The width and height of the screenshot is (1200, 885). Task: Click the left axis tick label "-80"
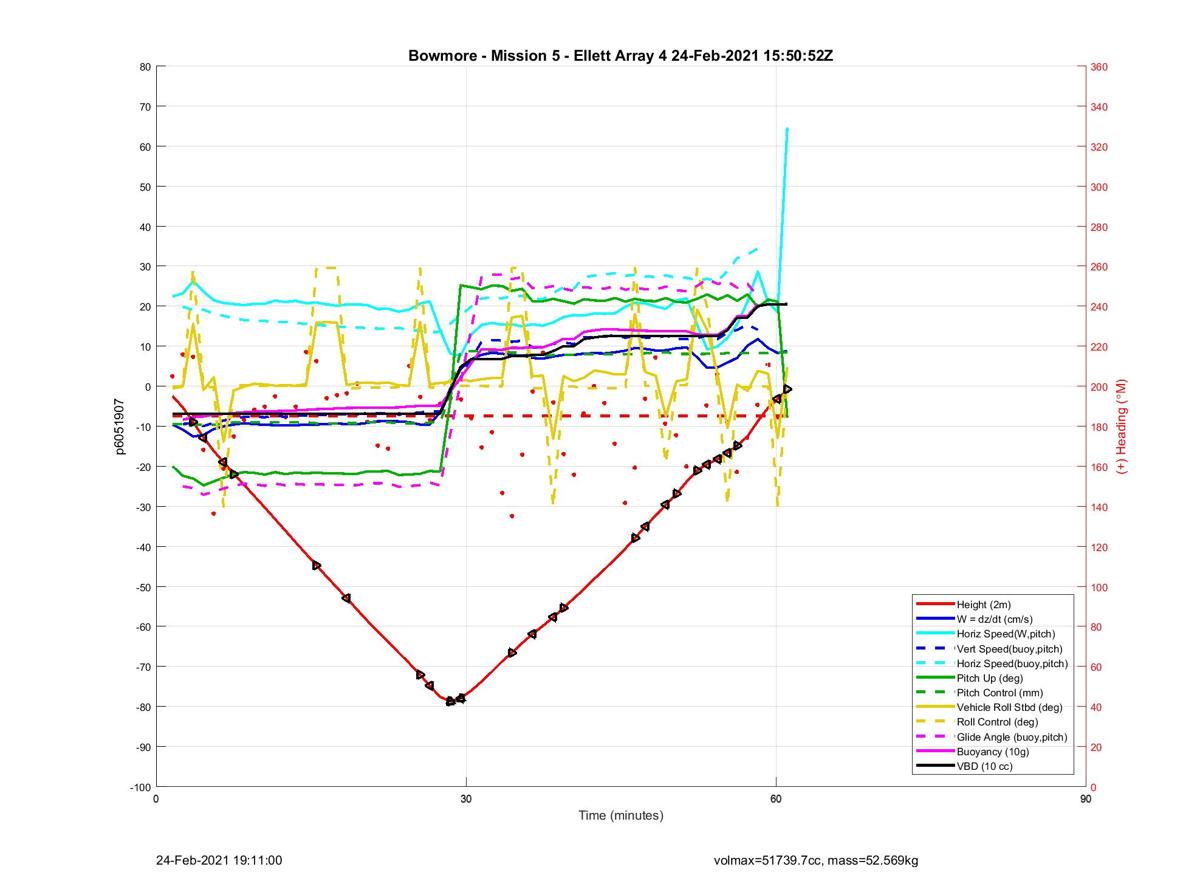(x=142, y=707)
